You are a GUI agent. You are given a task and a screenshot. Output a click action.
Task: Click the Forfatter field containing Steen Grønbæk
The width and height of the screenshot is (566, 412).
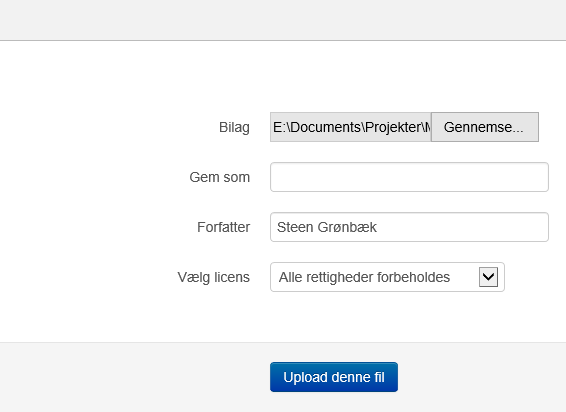[x=409, y=227]
